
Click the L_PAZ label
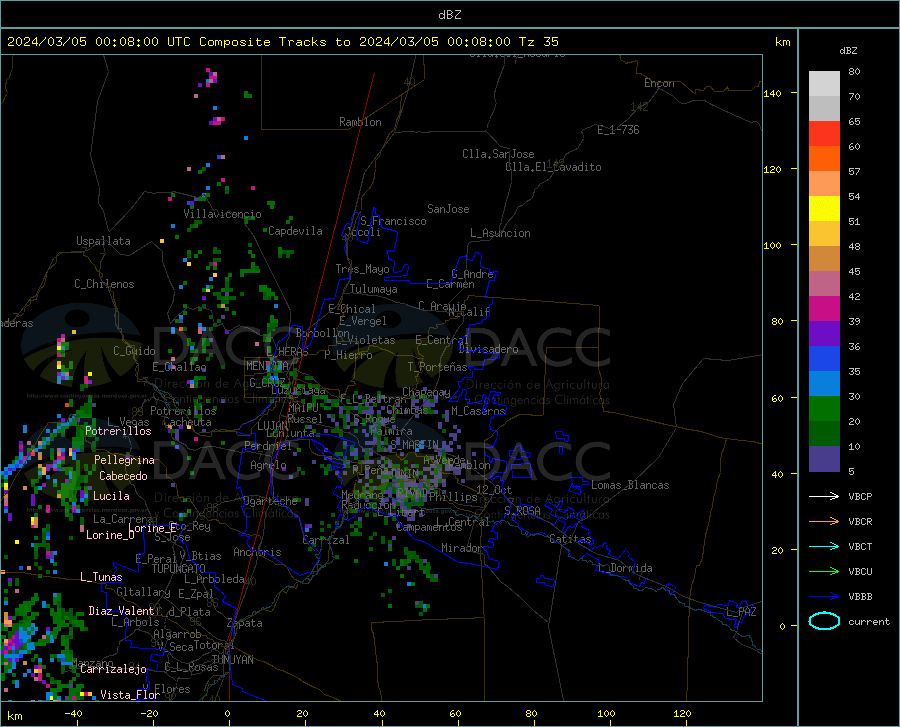coord(741,612)
